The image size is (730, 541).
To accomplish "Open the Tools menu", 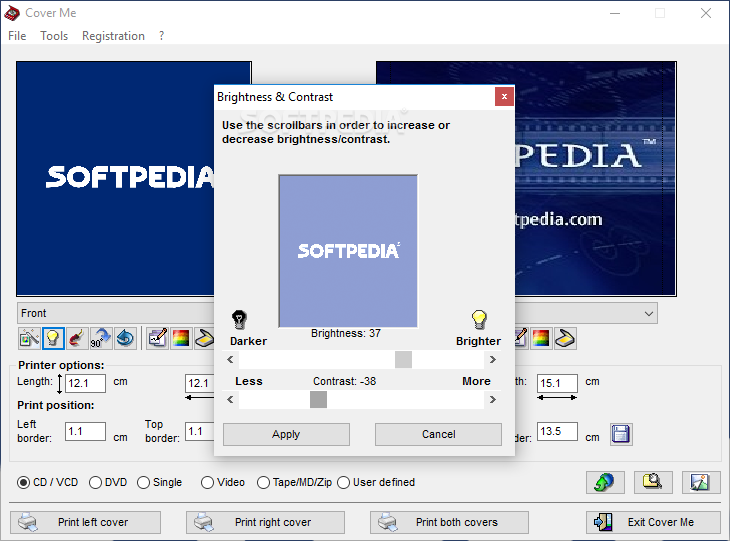I will [x=54, y=36].
